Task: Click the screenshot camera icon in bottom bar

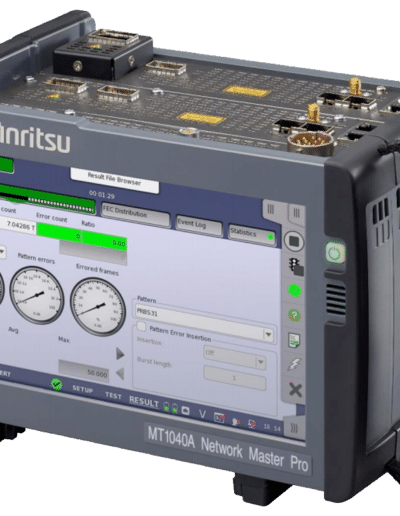Action: [185, 410]
